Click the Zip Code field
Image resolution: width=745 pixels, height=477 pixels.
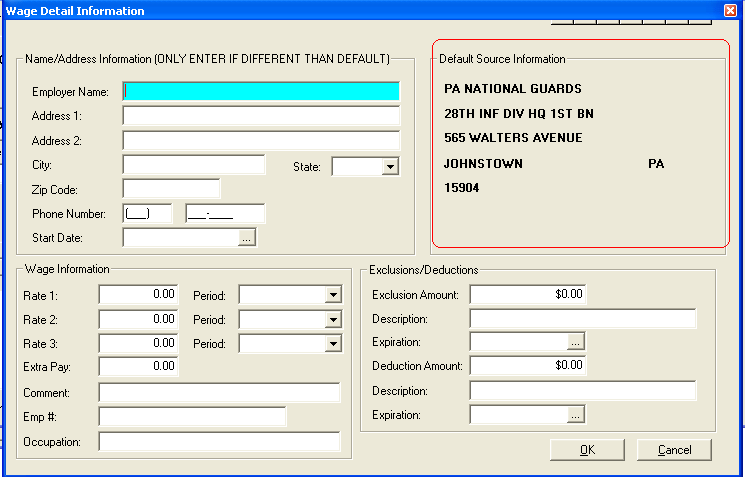170,189
